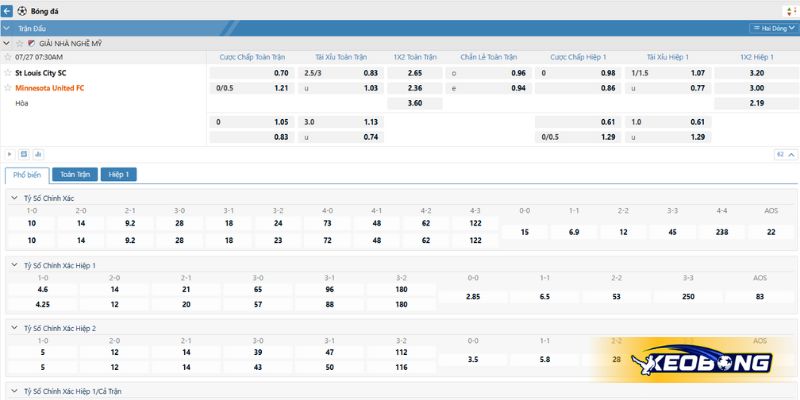Favorite the Giải Nhà Nghề Mỹ league star
The image size is (800, 400).
19,44
